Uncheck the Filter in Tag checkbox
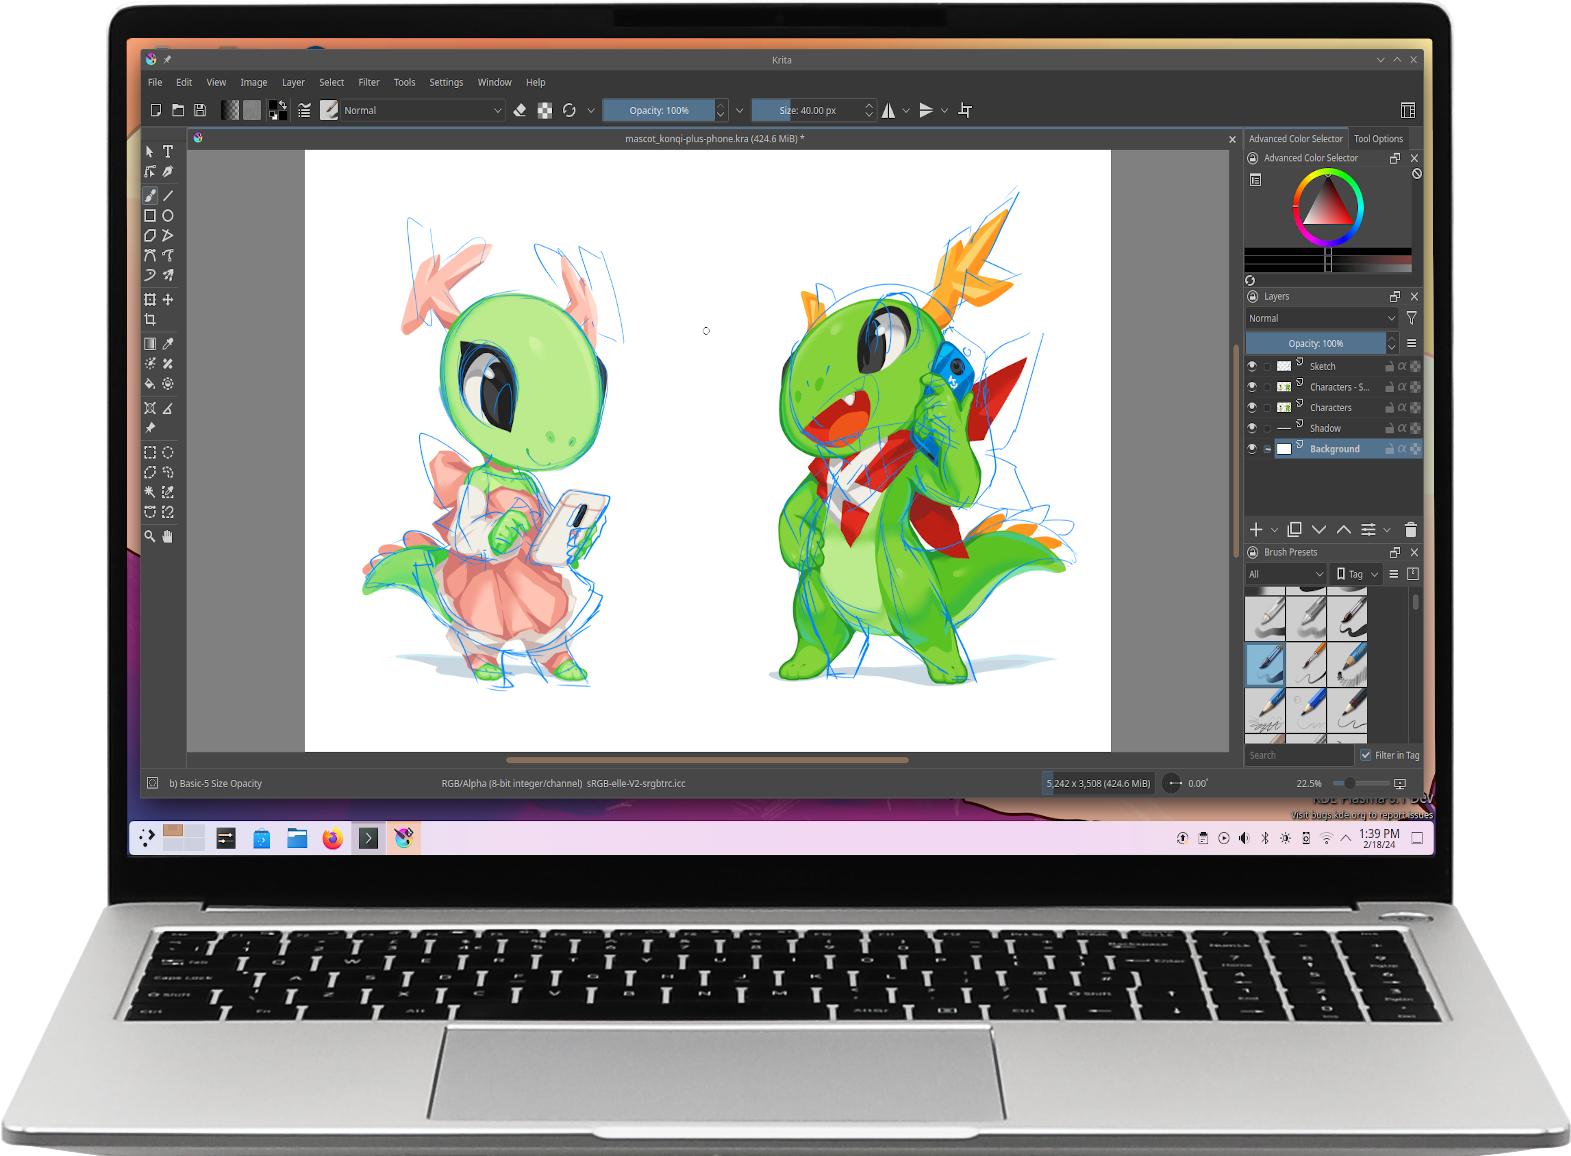This screenshot has height=1156, width=1571. tap(1366, 756)
